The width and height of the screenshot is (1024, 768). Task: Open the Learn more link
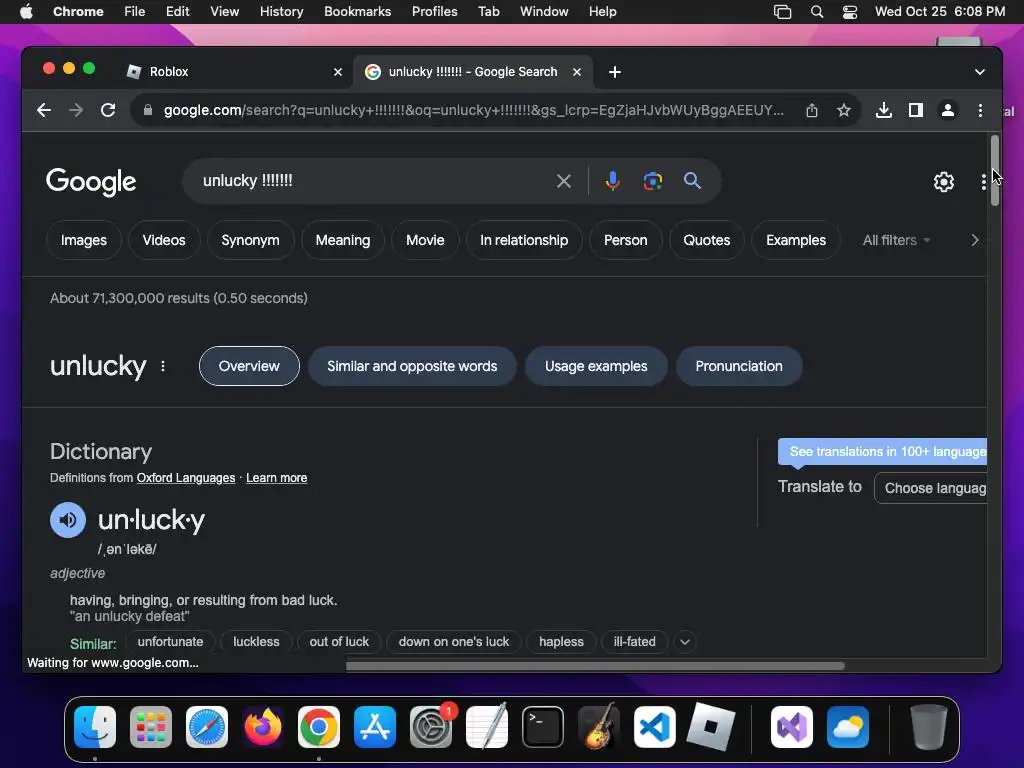(x=276, y=478)
